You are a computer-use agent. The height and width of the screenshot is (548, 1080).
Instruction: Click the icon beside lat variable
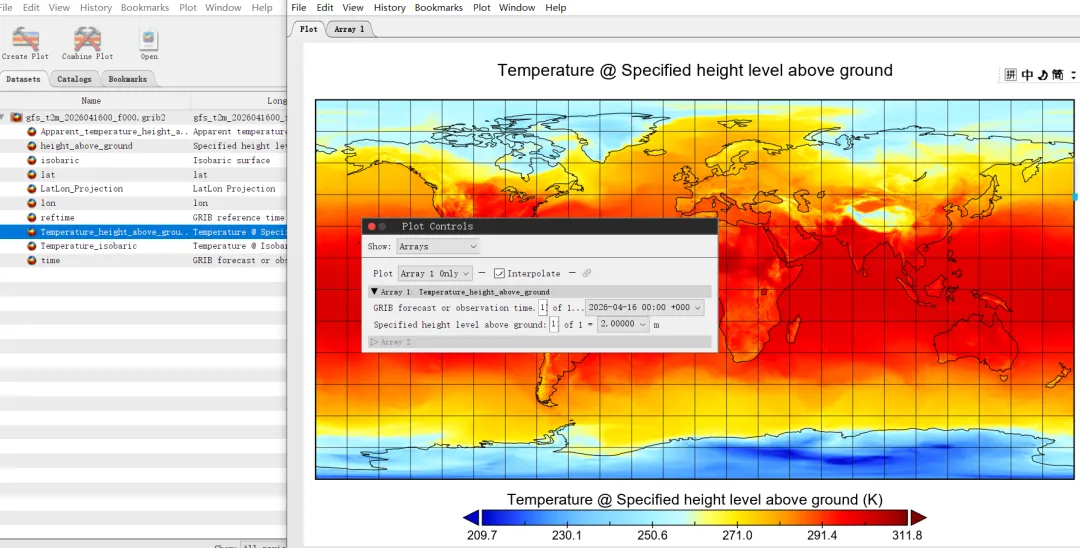[x=32, y=175]
